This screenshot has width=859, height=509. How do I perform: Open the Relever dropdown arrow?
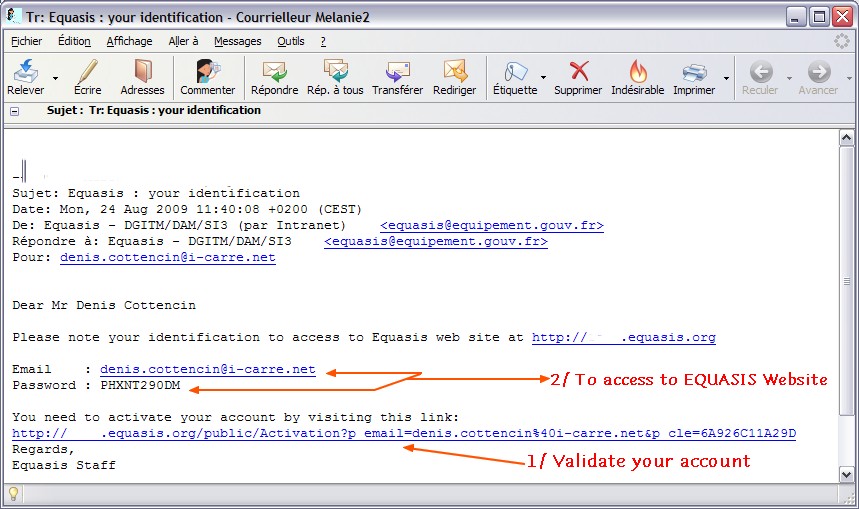pos(55,78)
